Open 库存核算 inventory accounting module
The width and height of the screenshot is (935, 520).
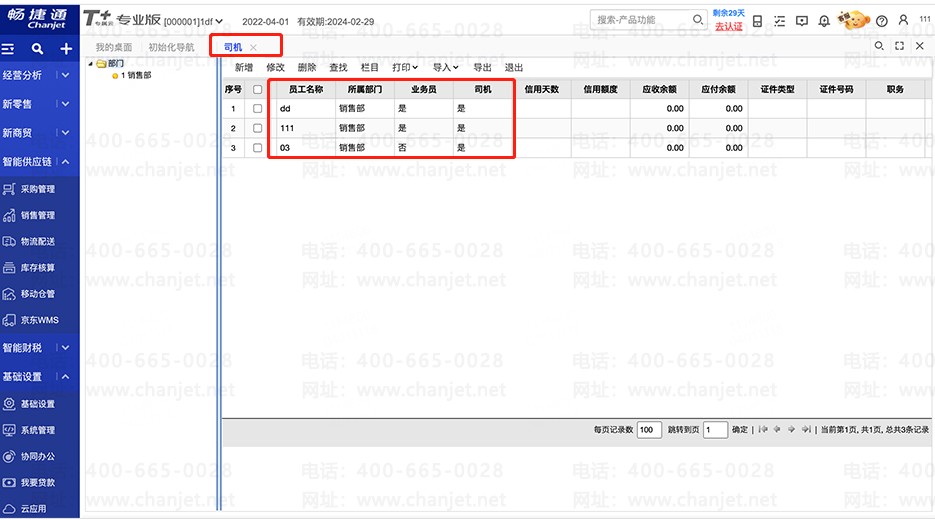[x=29, y=268]
